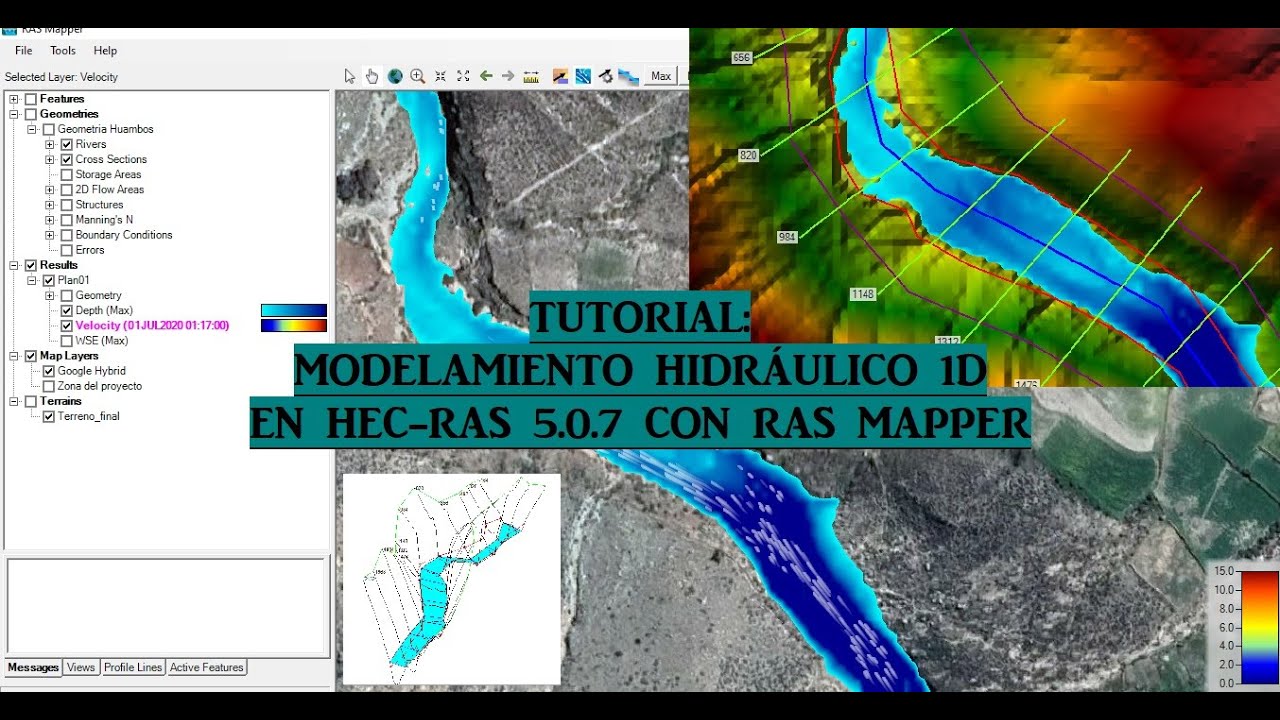This screenshot has height=720, width=1280.
Task: Toggle the Features checkbox
Action: pyautogui.click(x=31, y=99)
